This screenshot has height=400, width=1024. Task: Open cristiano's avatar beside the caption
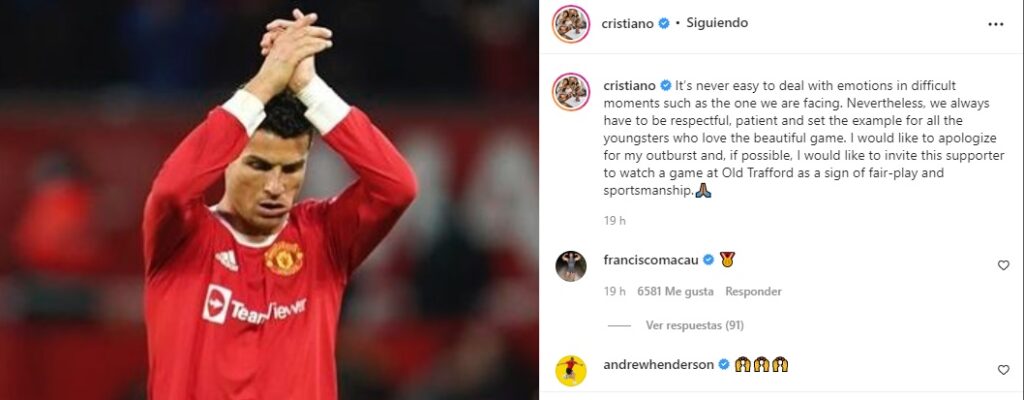[571, 92]
